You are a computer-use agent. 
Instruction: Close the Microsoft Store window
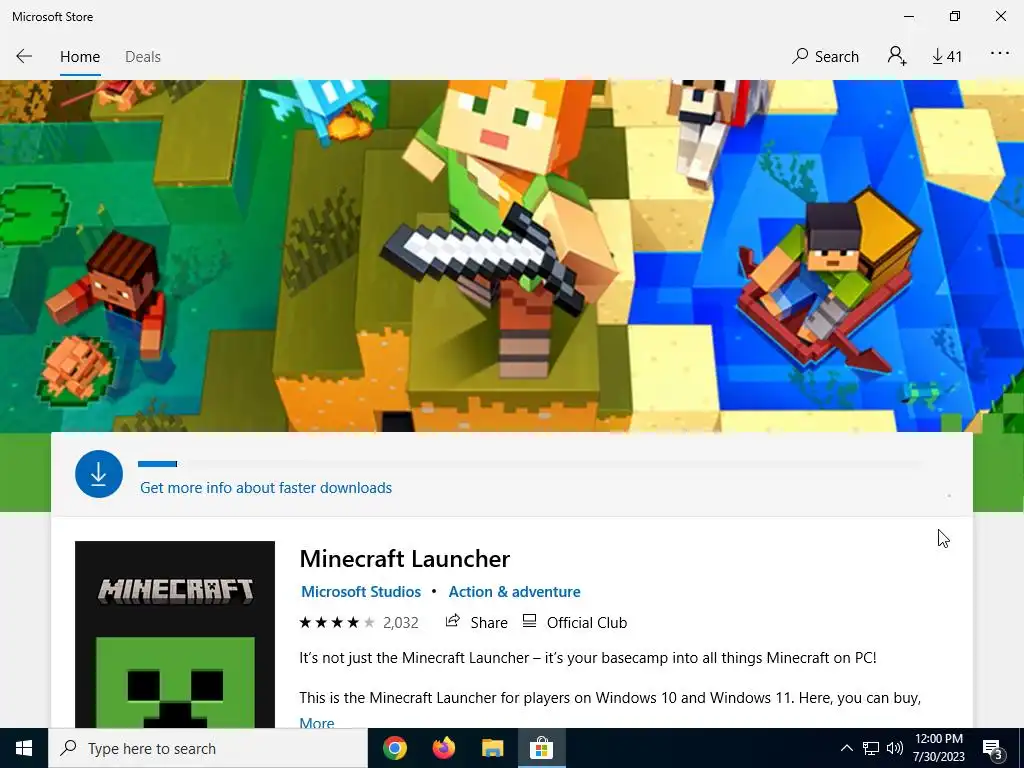(x=1000, y=16)
